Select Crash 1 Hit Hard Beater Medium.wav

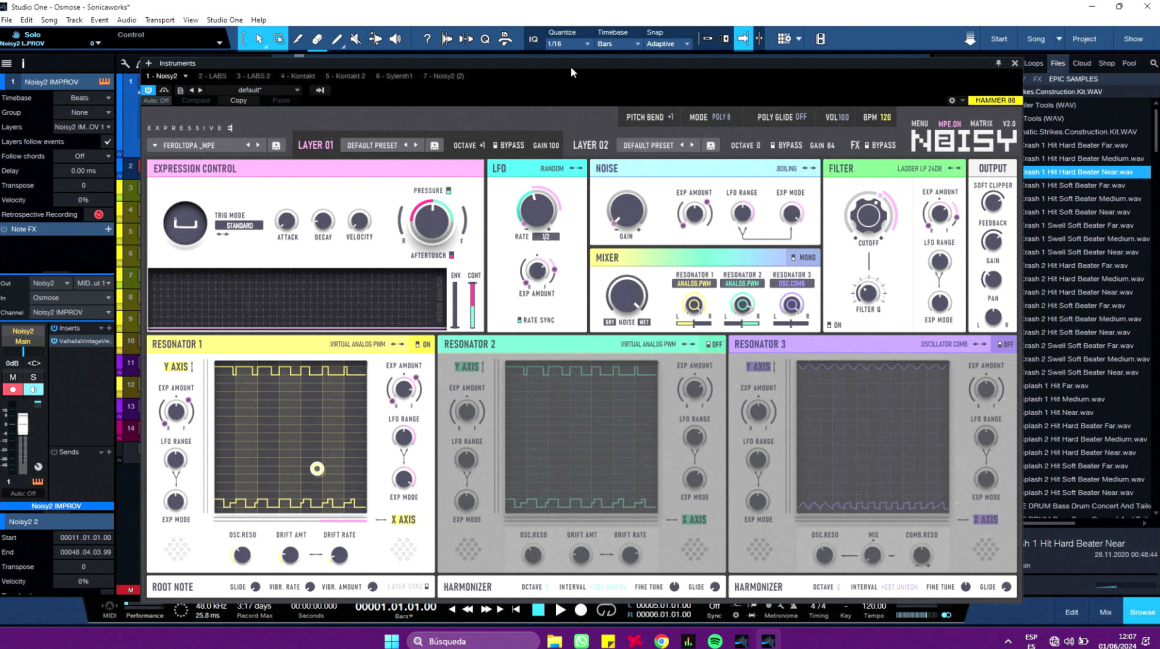point(1082,158)
